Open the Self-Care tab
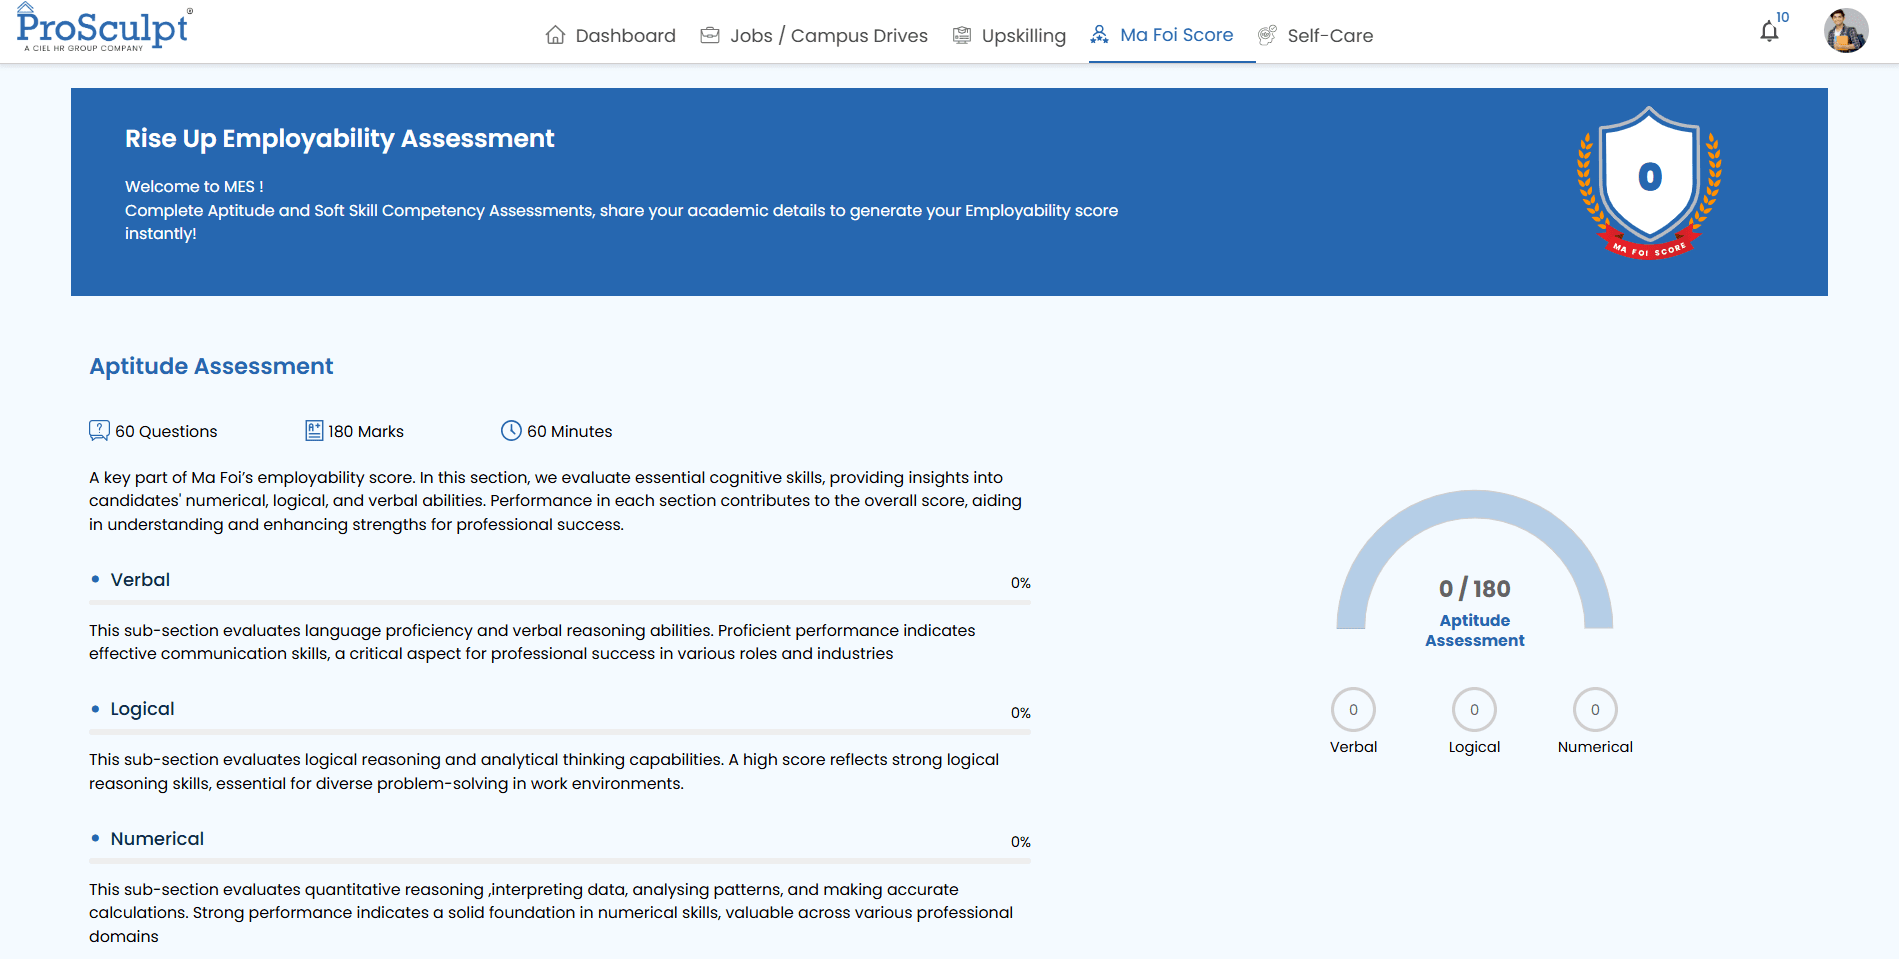Screen dimensions: 1899x959 (1315, 36)
